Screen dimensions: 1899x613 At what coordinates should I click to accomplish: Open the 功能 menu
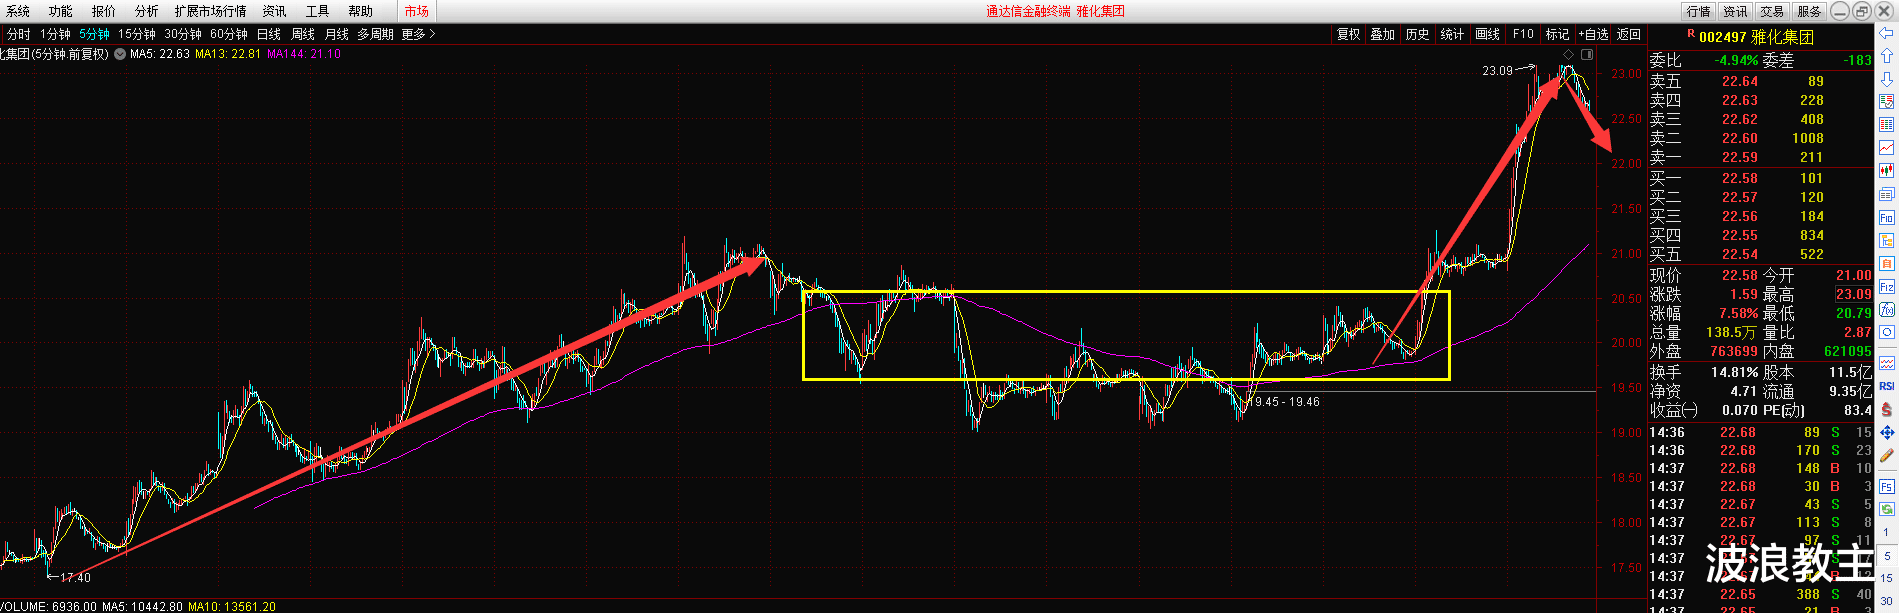(x=60, y=11)
